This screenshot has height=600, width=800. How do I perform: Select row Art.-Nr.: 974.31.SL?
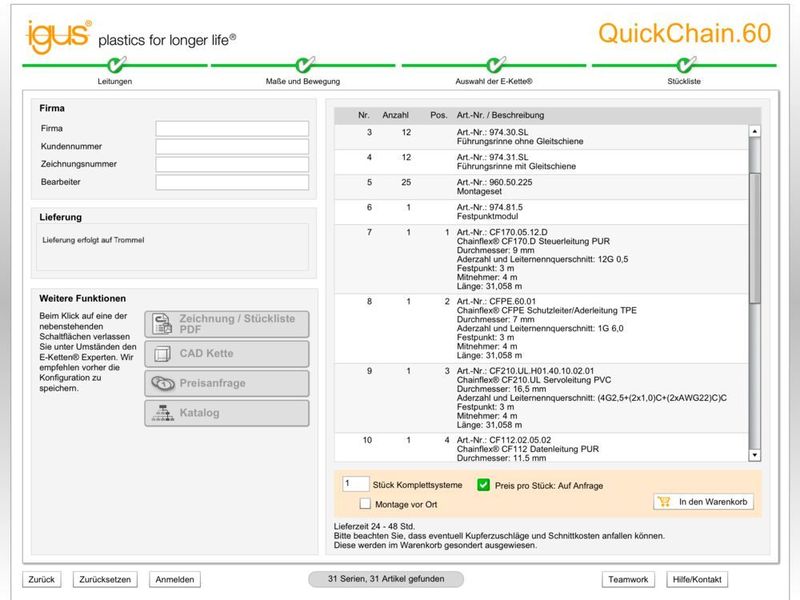[x=541, y=162]
